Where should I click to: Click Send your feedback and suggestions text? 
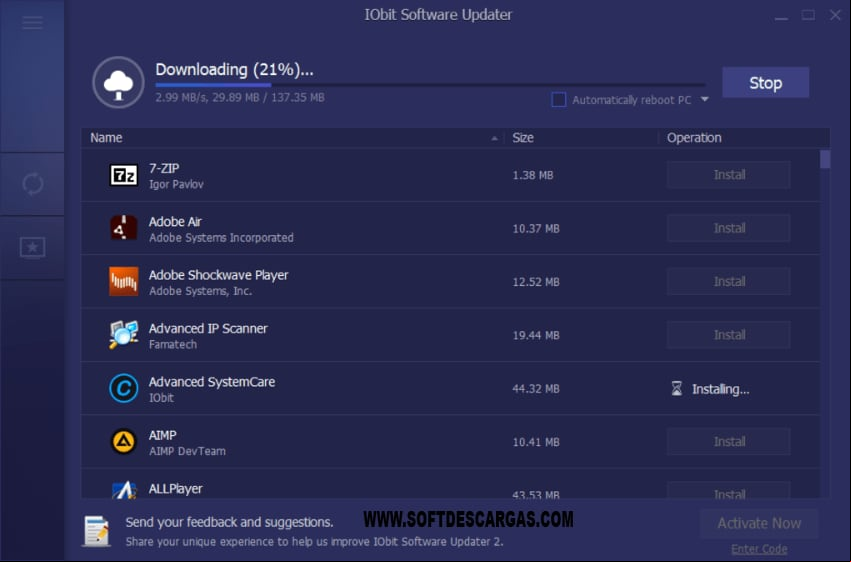(229, 522)
